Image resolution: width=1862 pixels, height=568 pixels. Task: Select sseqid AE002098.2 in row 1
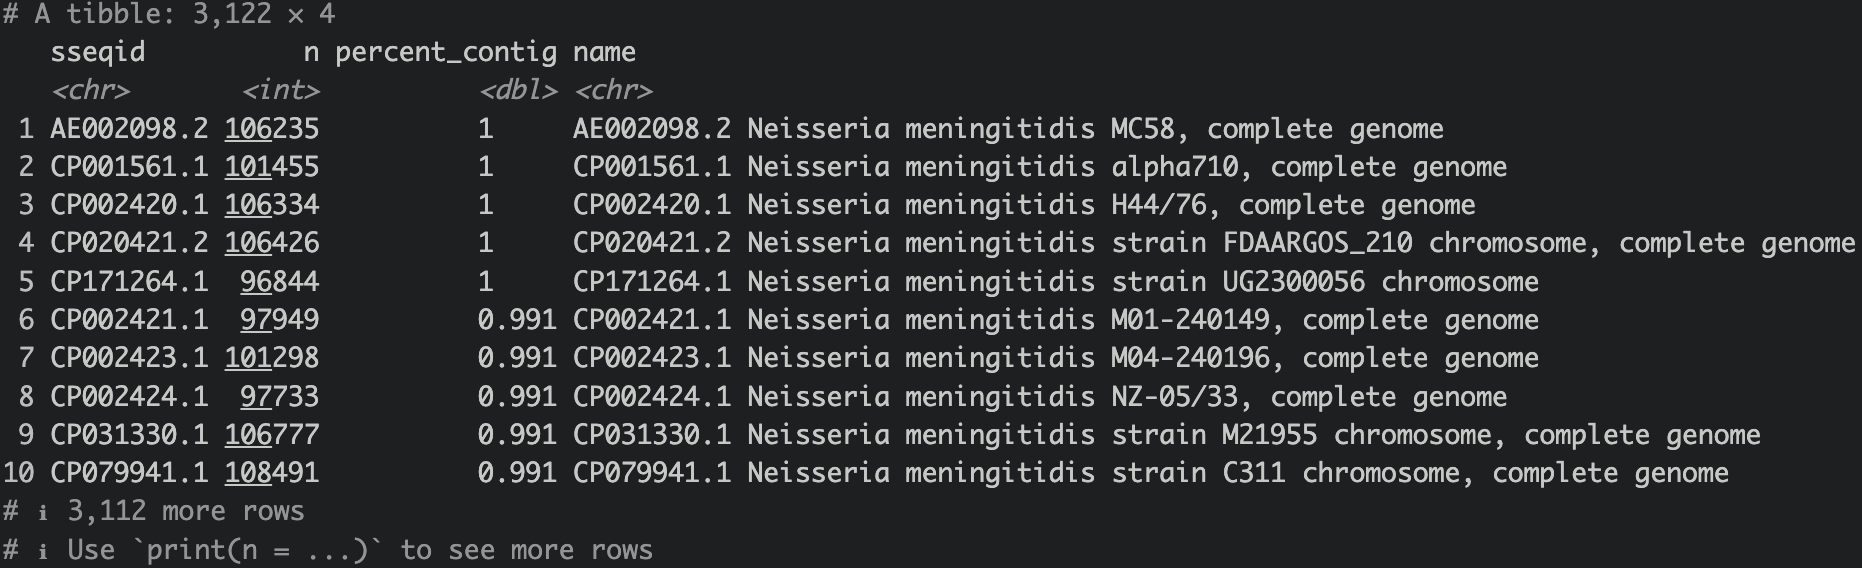tap(129, 129)
